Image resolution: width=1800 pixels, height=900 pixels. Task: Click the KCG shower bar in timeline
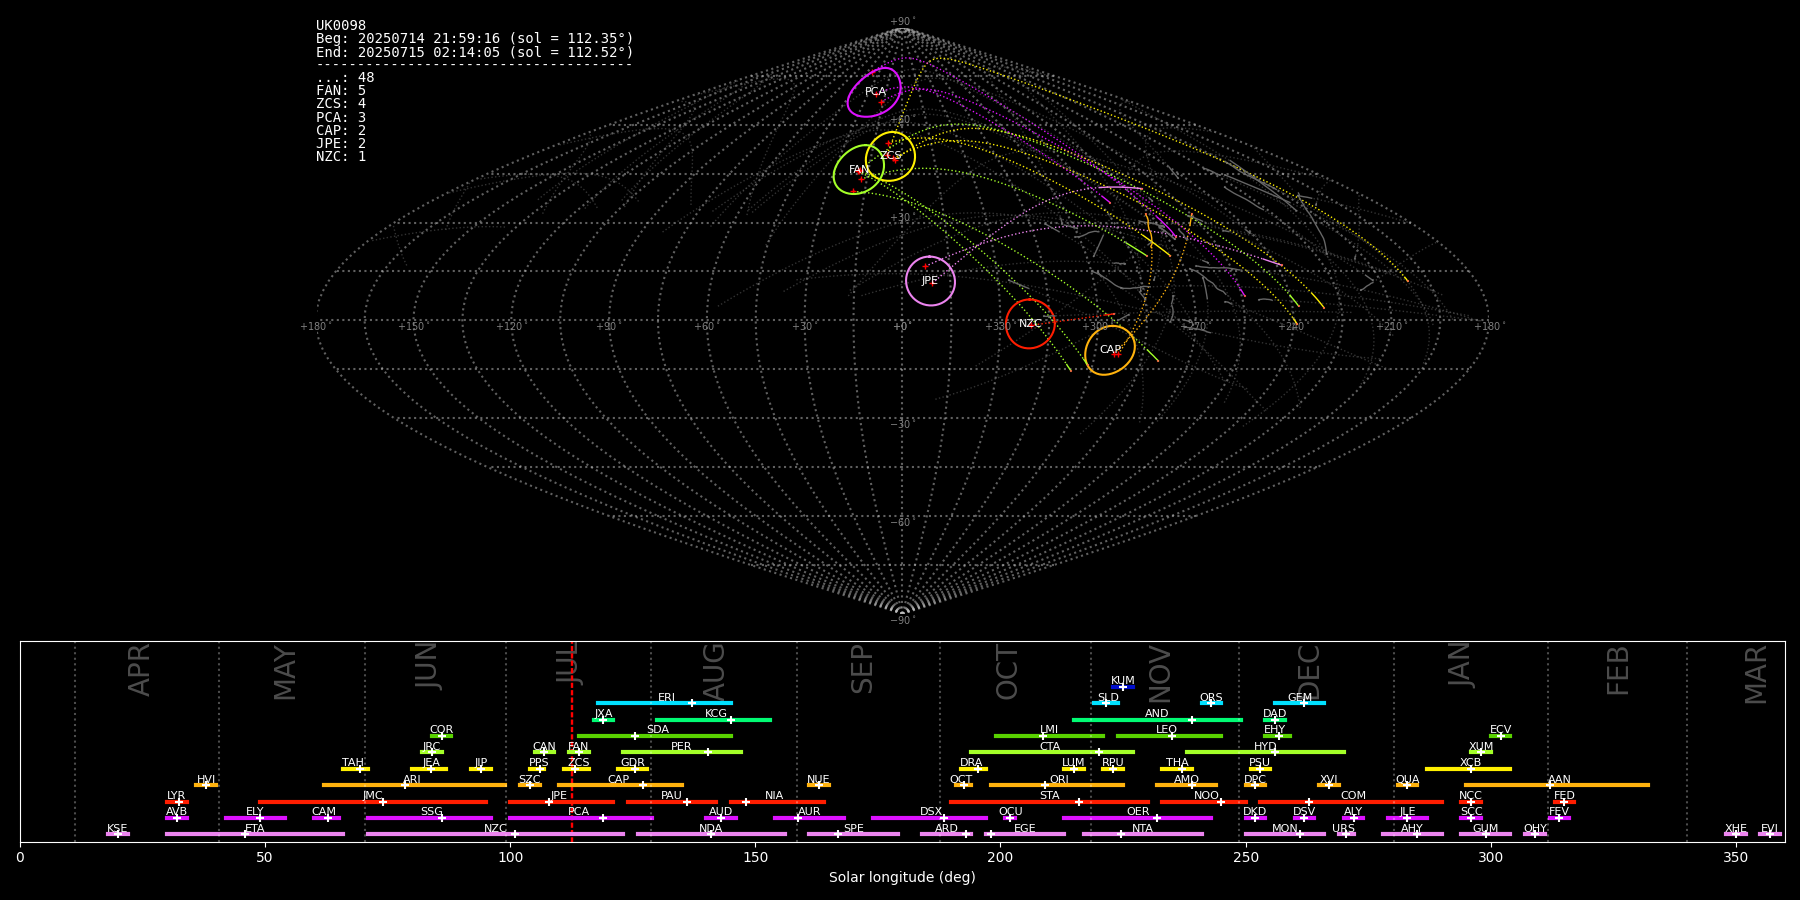coord(713,719)
